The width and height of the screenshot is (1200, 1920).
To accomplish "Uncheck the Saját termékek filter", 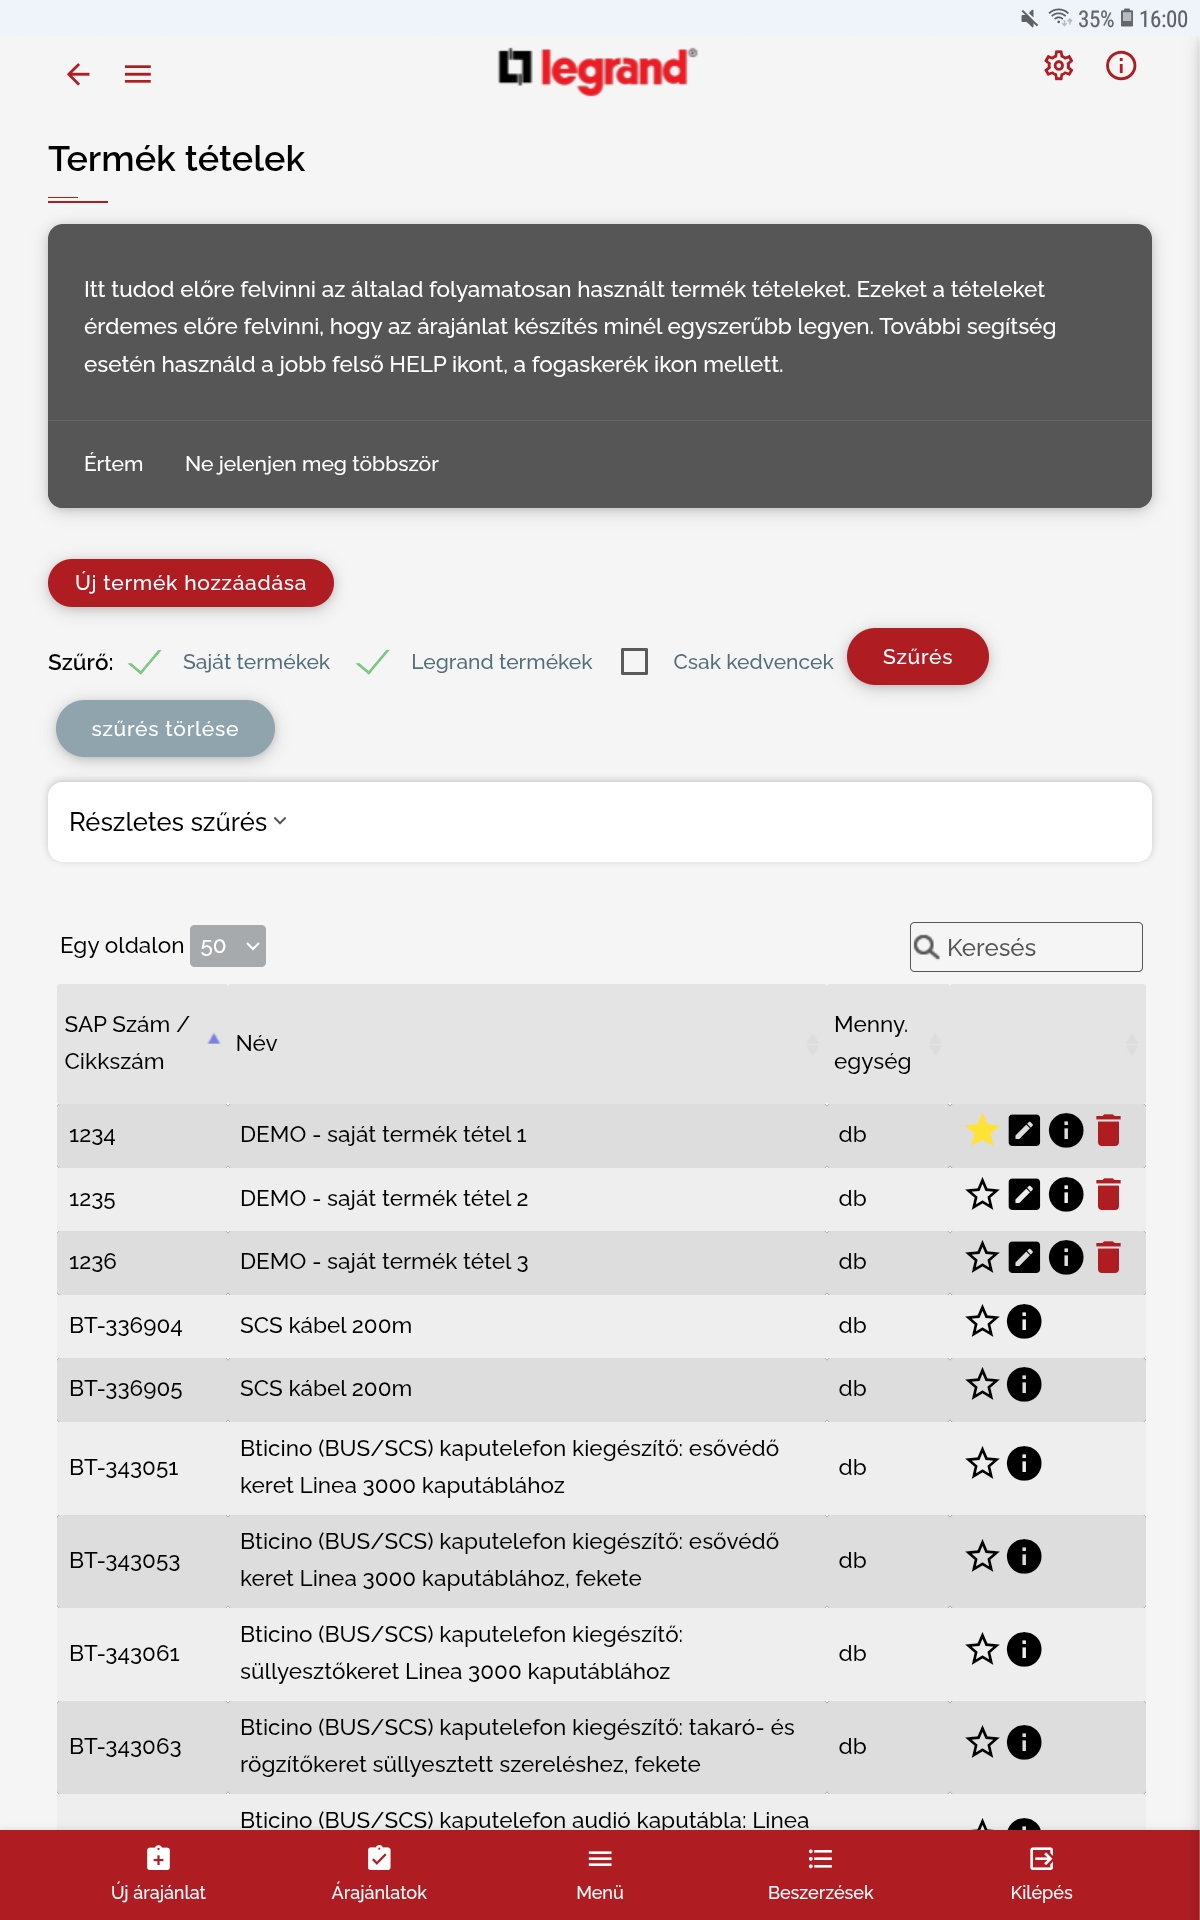I will 145,662.
